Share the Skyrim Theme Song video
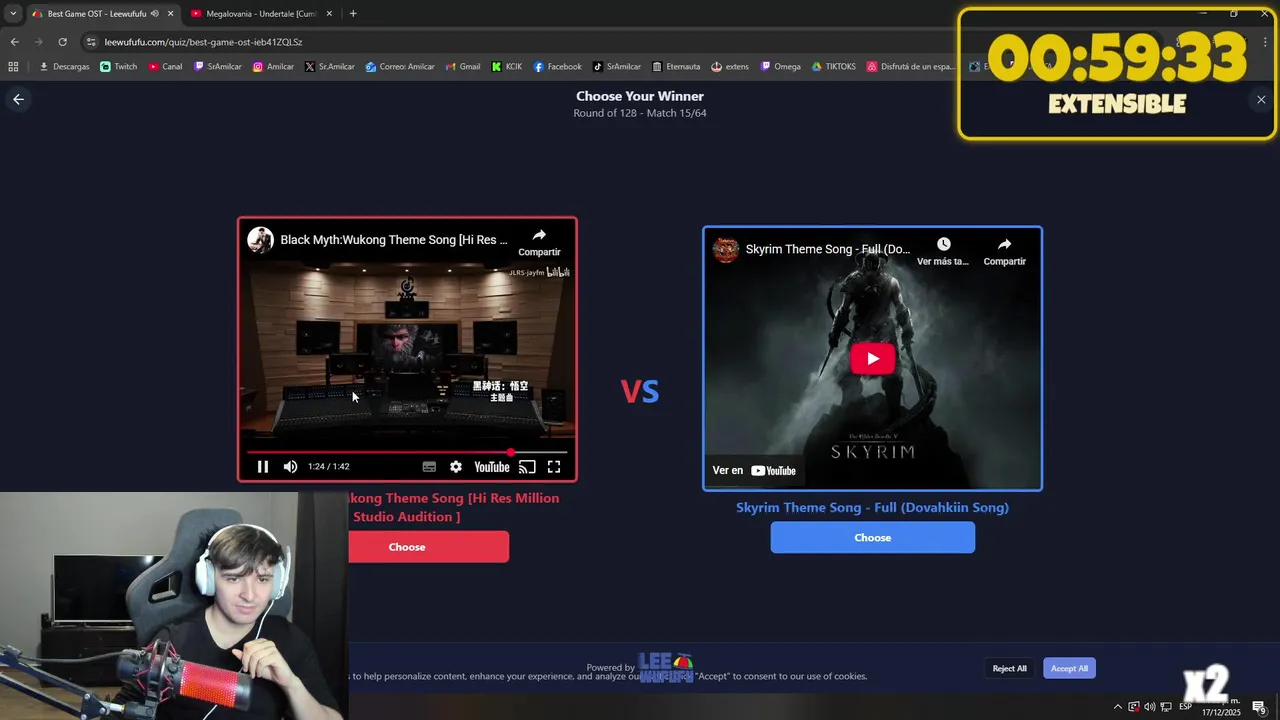Screen dimensions: 1280x720 (1004, 251)
